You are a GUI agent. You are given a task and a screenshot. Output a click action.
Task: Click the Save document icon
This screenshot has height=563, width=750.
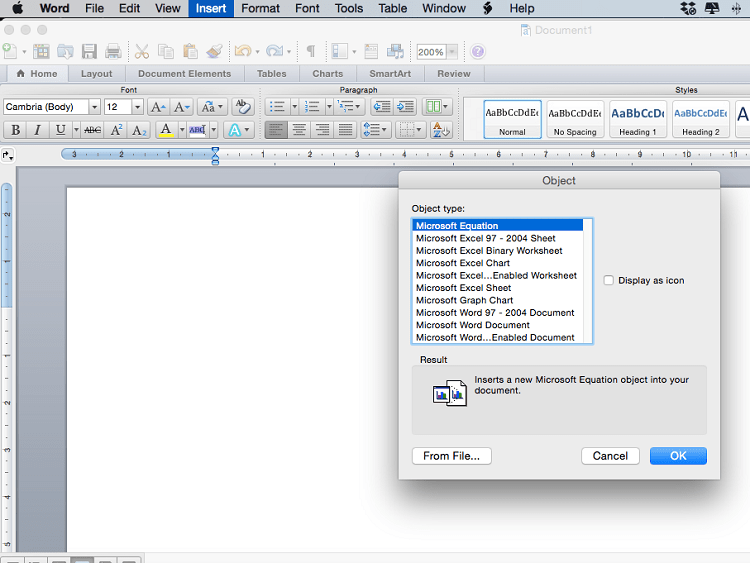[89, 51]
